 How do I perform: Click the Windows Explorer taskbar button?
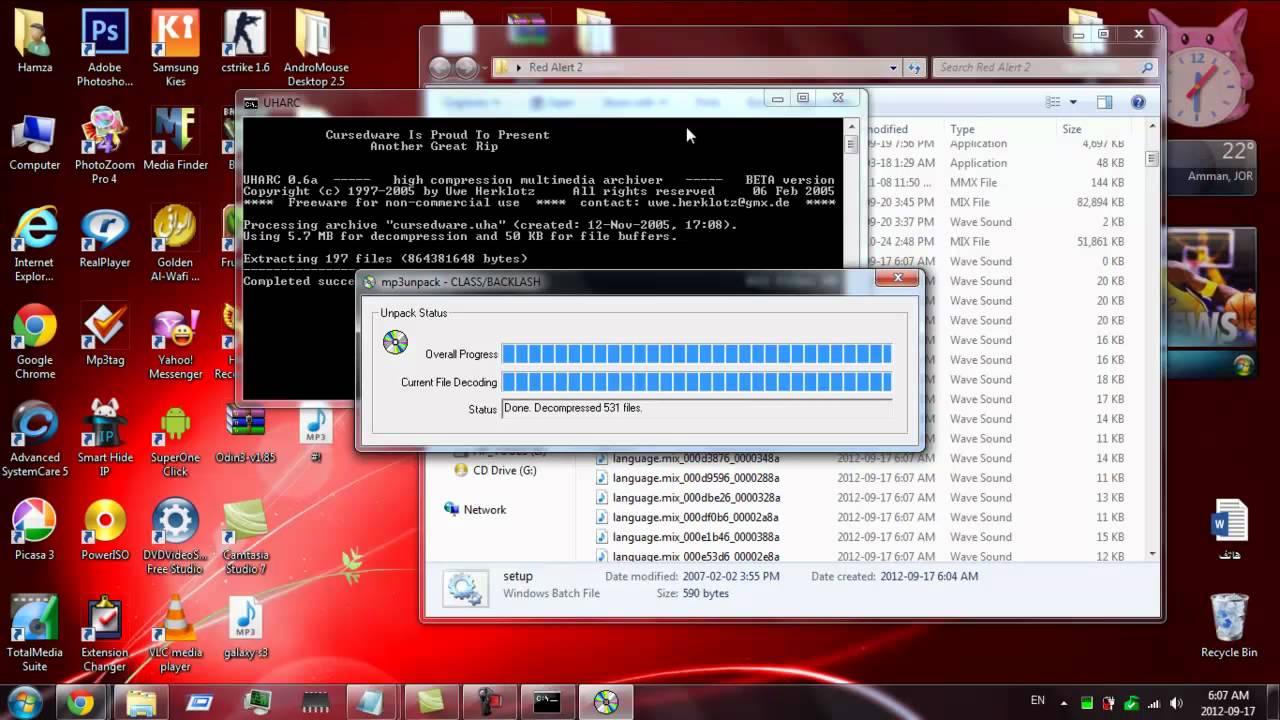[x=141, y=703]
